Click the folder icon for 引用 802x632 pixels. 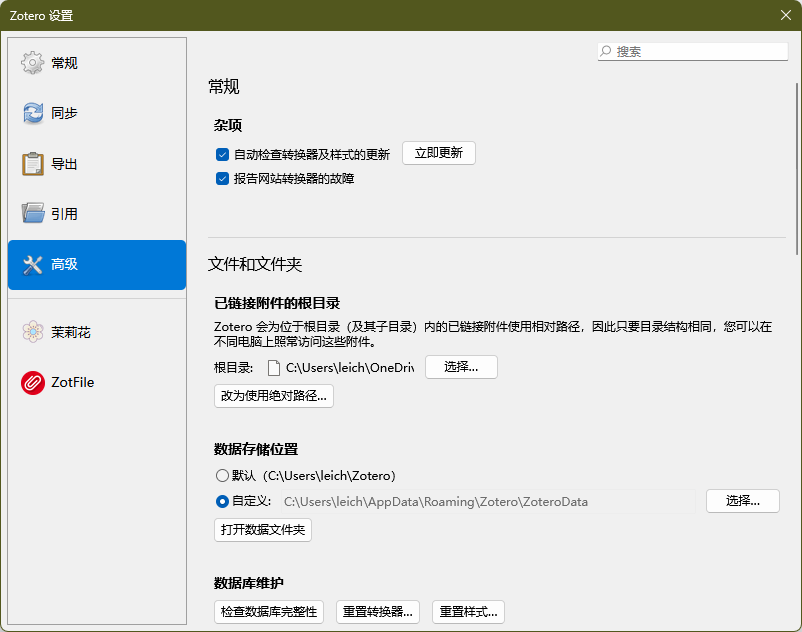[x=33, y=213]
